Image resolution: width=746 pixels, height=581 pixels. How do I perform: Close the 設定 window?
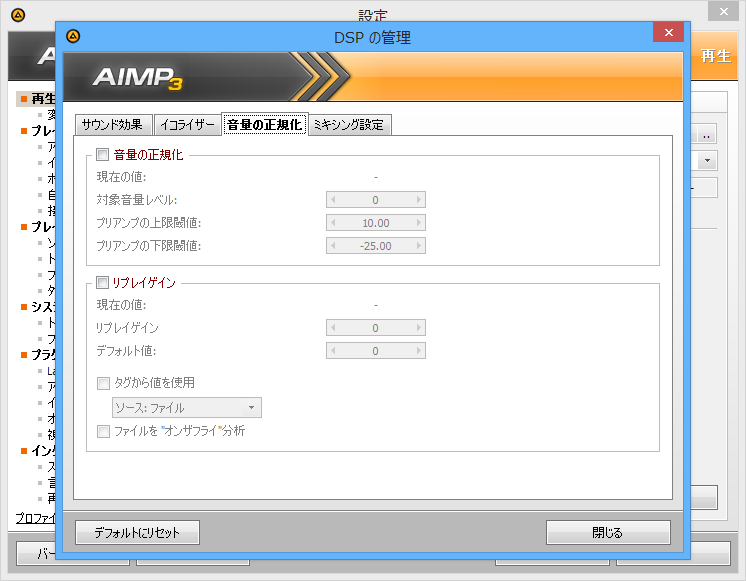[724, 11]
